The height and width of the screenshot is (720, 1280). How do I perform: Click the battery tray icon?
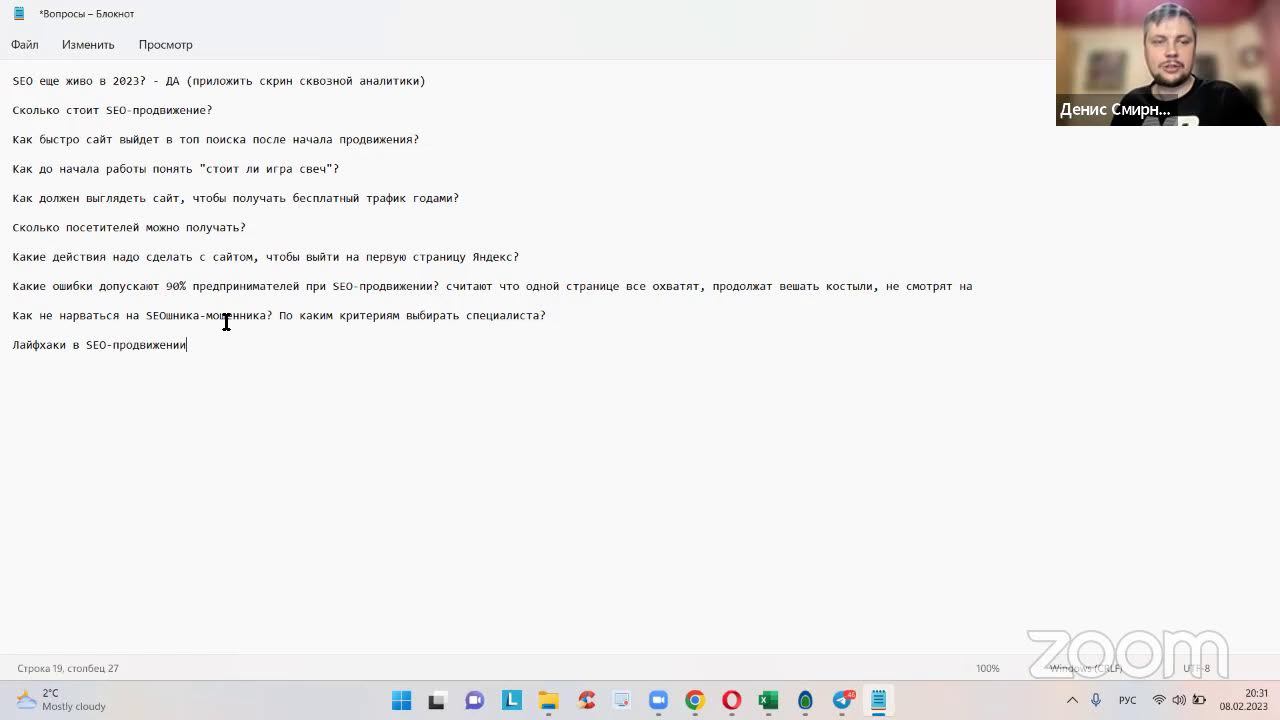coord(1199,700)
